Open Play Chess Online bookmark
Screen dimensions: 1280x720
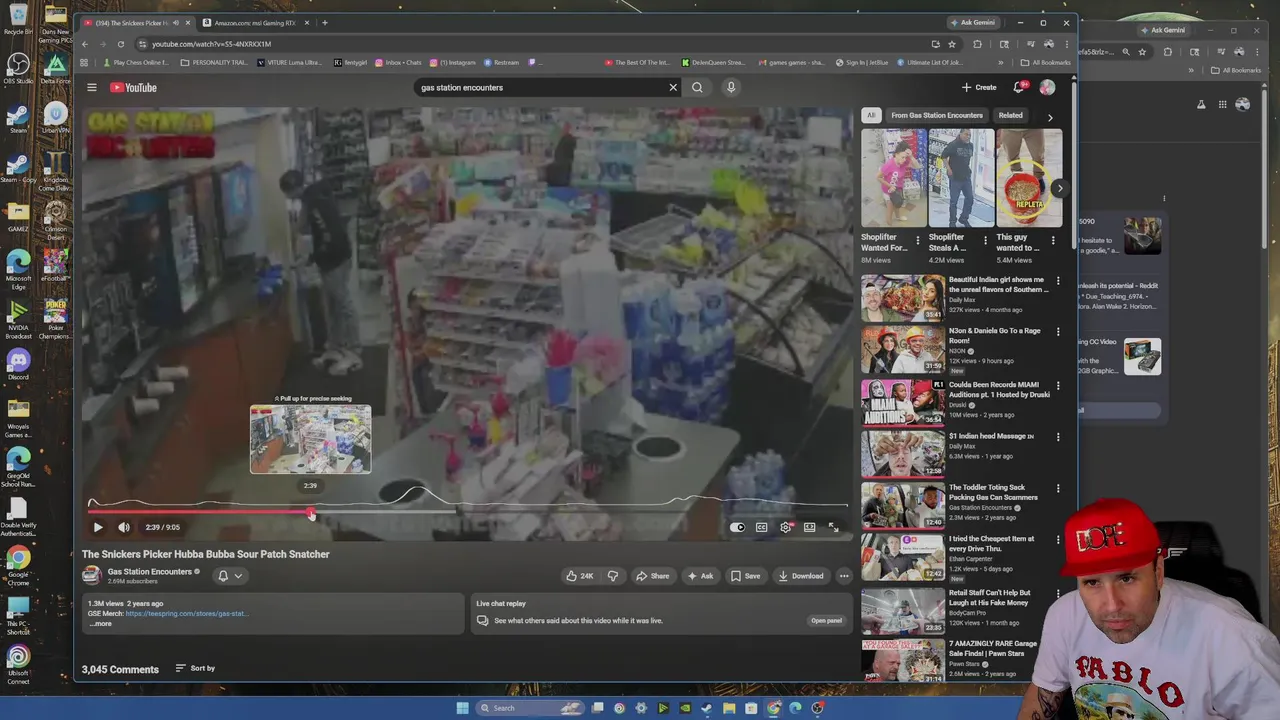coord(135,63)
